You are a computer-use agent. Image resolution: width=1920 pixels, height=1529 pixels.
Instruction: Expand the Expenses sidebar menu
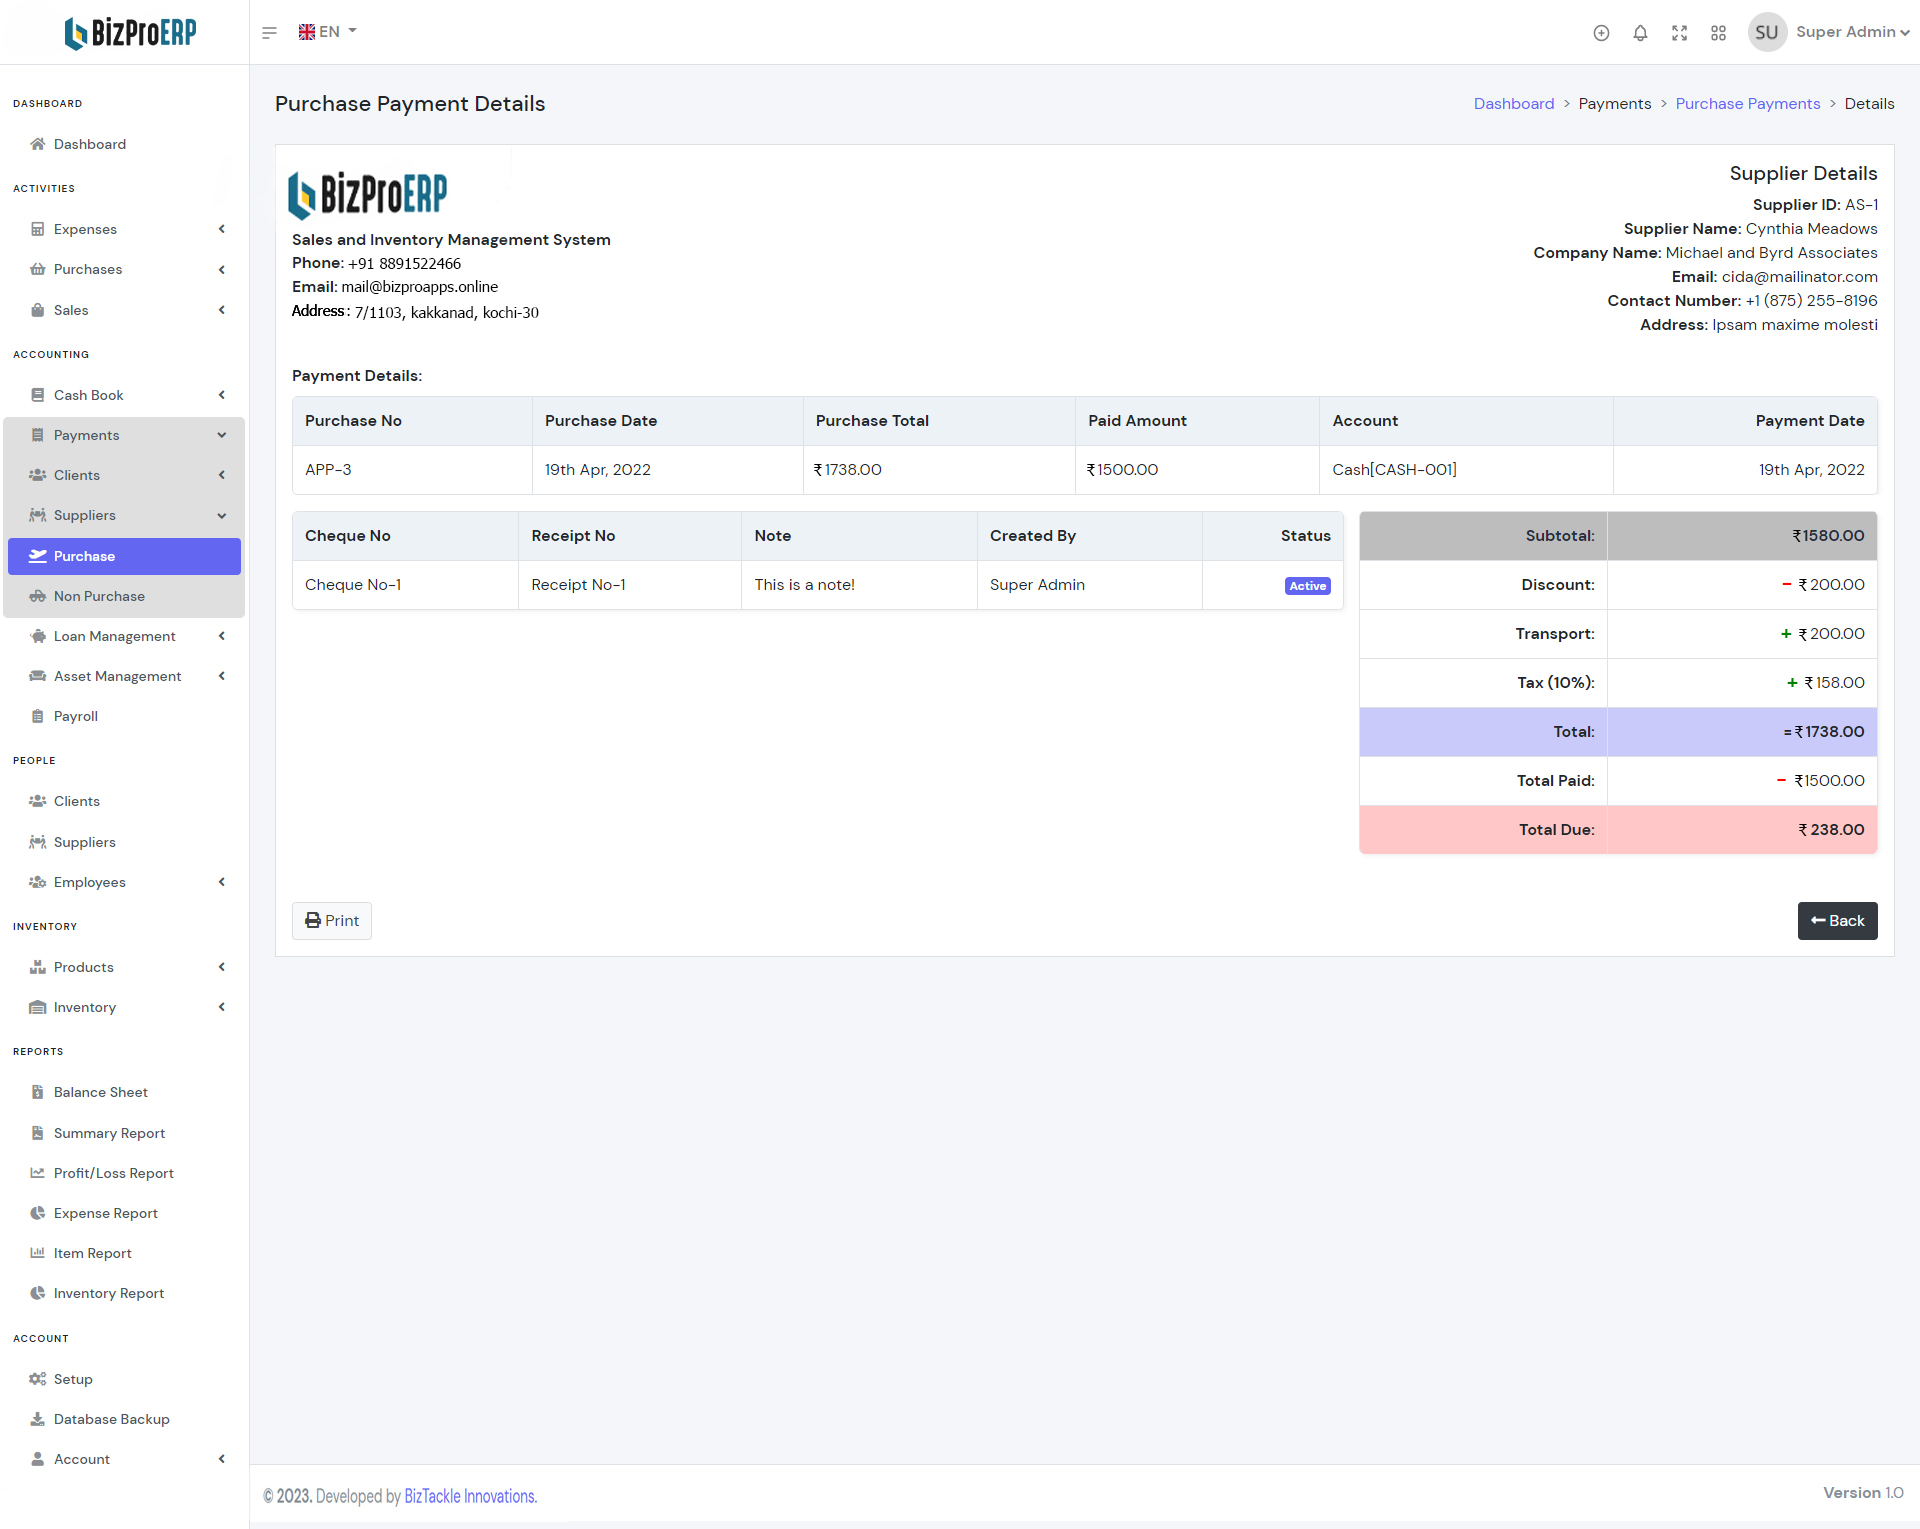point(86,229)
